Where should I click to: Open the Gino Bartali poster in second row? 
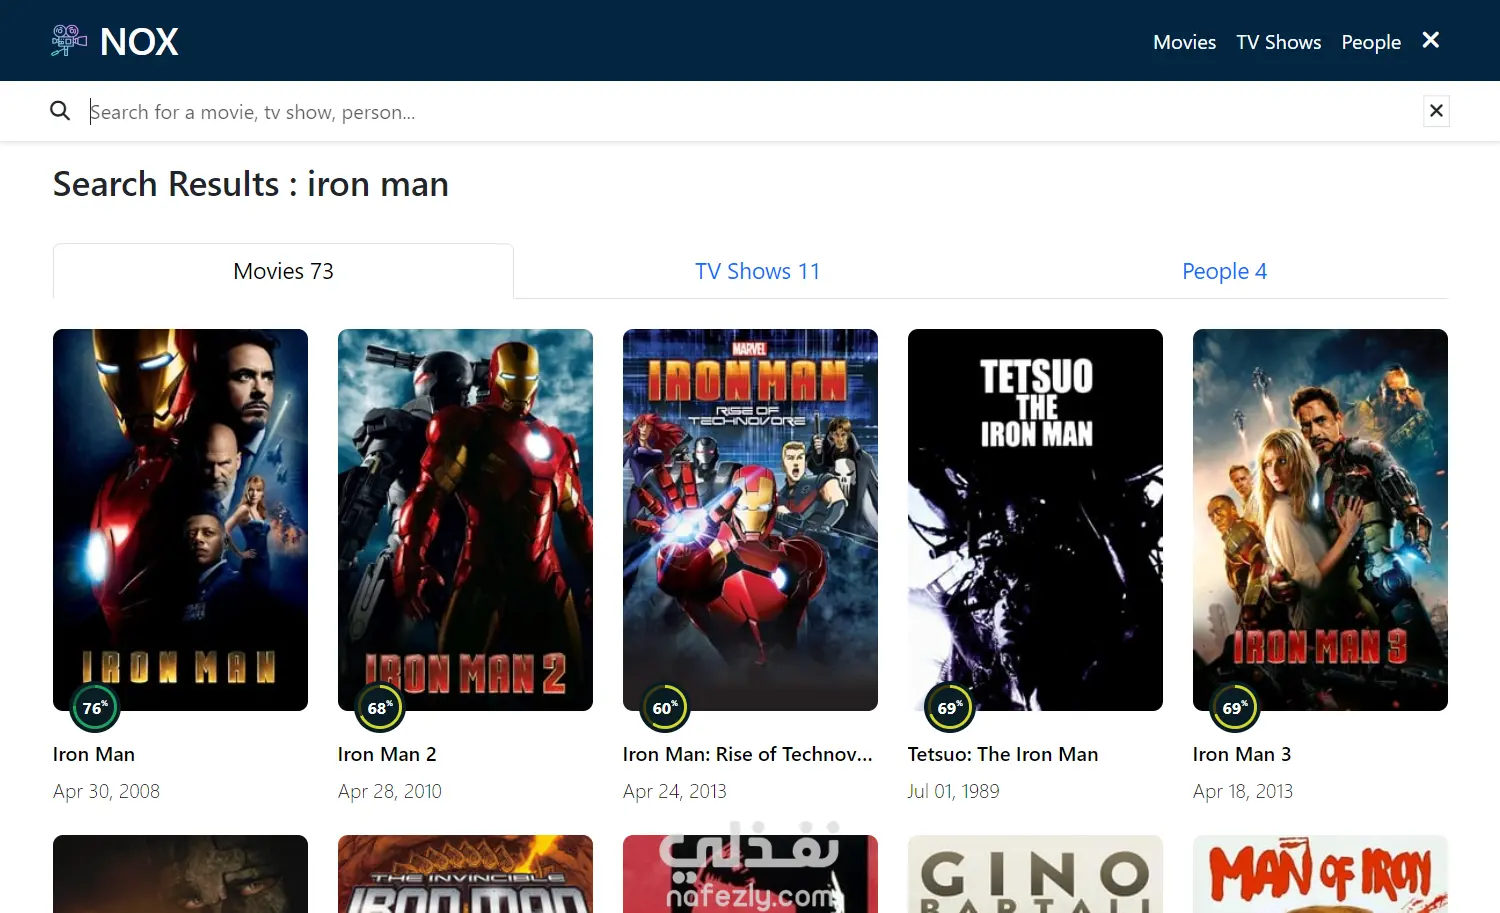click(x=1035, y=874)
